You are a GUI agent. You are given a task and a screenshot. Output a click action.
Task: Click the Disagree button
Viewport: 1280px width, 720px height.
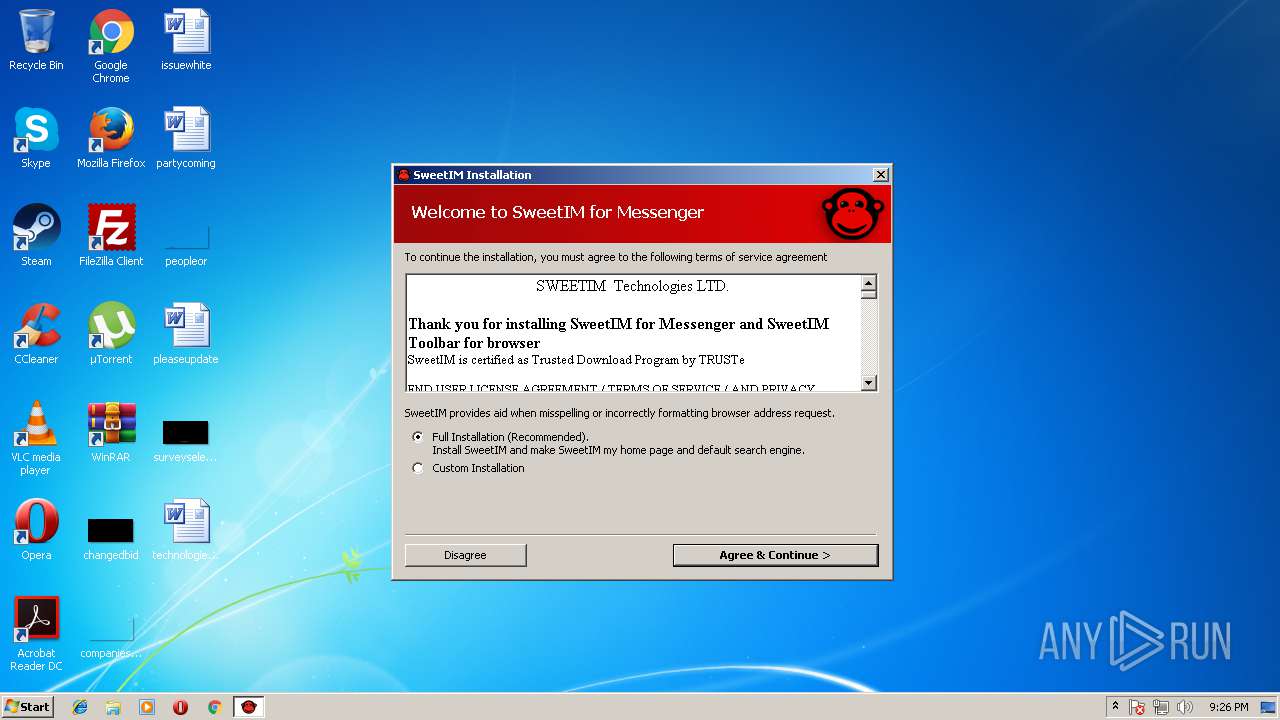pyautogui.click(x=465, y=555)
